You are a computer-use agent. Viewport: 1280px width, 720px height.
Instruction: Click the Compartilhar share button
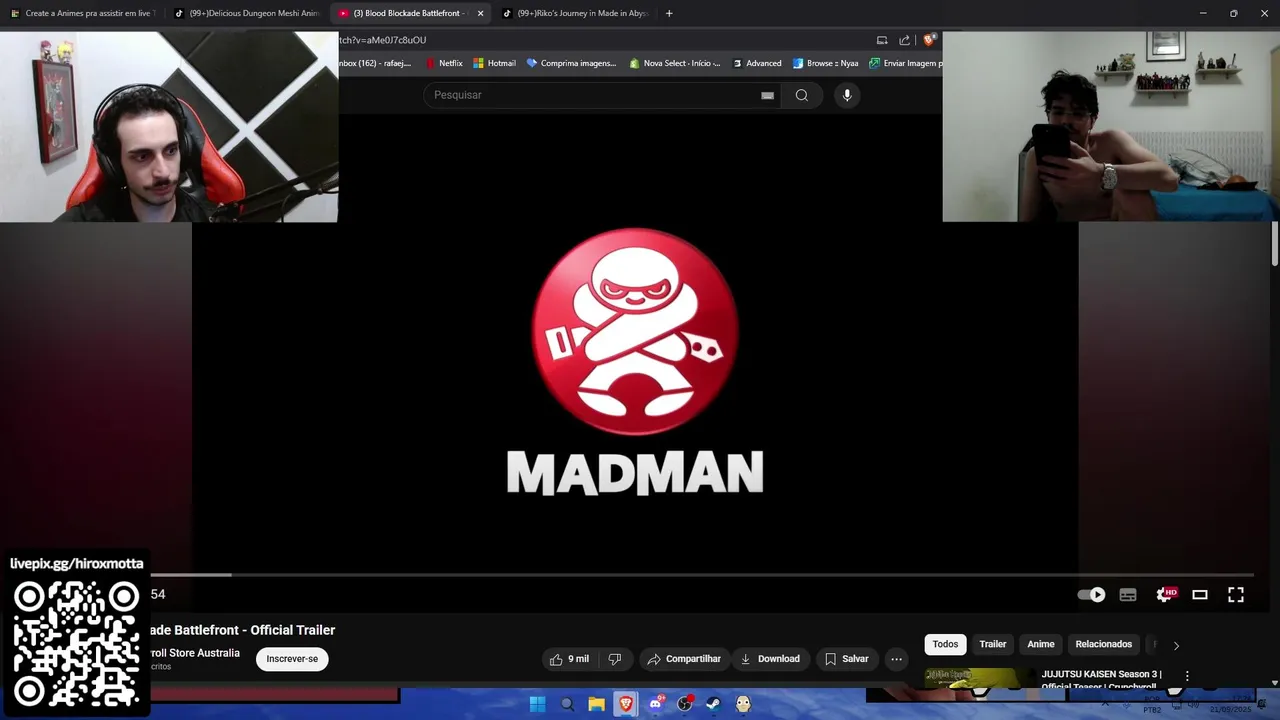[684, 659]
